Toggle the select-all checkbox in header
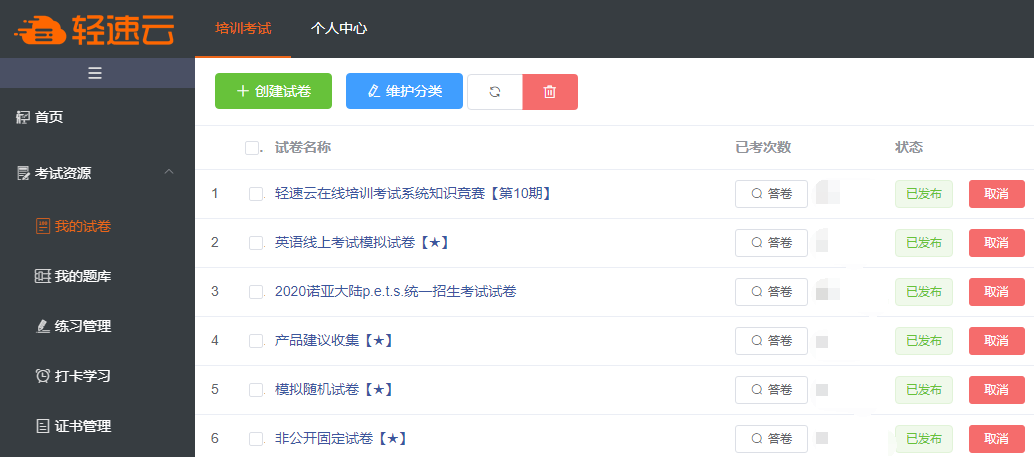The height and width of the screenshot is (457, 1034). [x=251, y=148]
